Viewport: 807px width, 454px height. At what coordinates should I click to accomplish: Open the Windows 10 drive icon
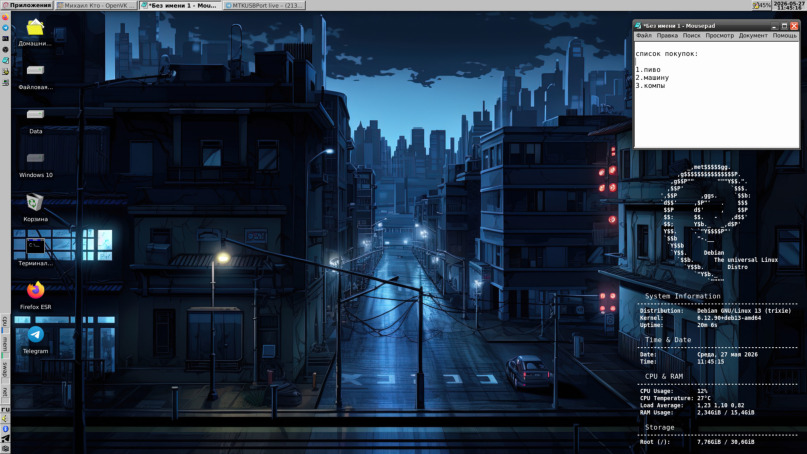(x=35, y=164)
